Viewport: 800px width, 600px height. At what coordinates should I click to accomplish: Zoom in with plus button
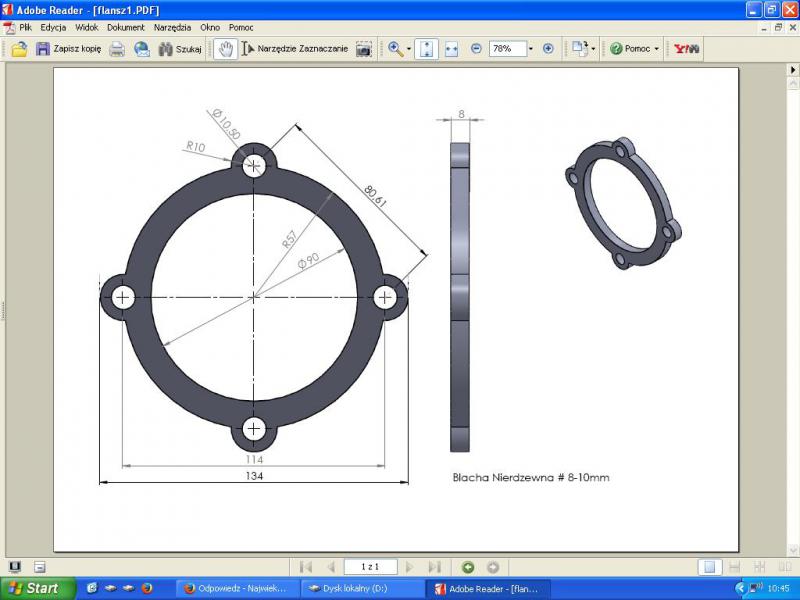548,49
